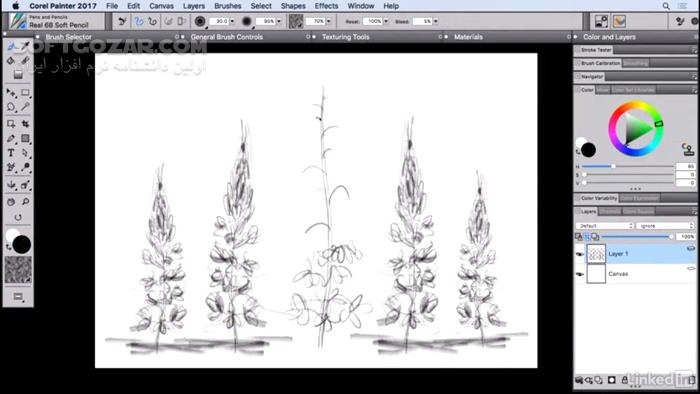The image size is (700, 394).
Task: Open the Apple menu
Action: coord(16,6)
